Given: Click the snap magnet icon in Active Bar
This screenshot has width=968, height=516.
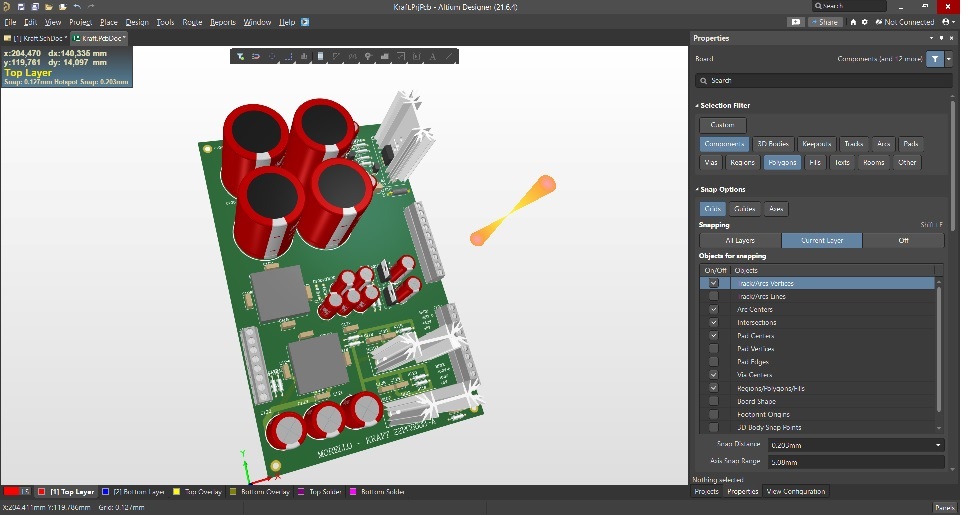Looking at the screenshot, I should [x=256, y=57].
